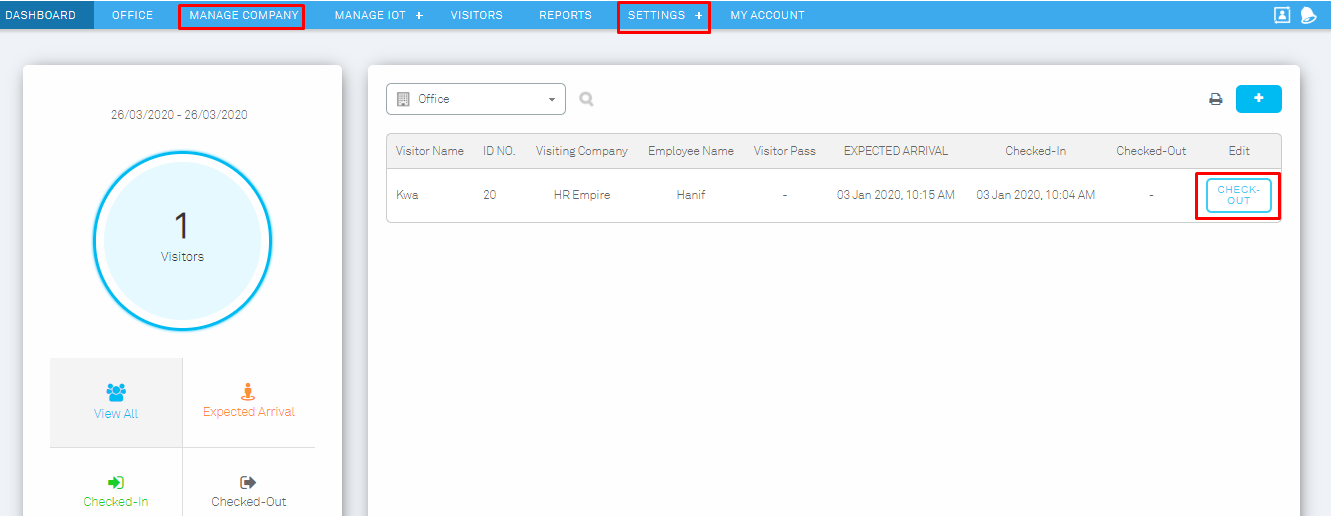Click expected arrival 03 Jan 2020, 10:15 AM
This screenshot has width=1331, height=516.
pyautogui.click(x=896, y=195)
